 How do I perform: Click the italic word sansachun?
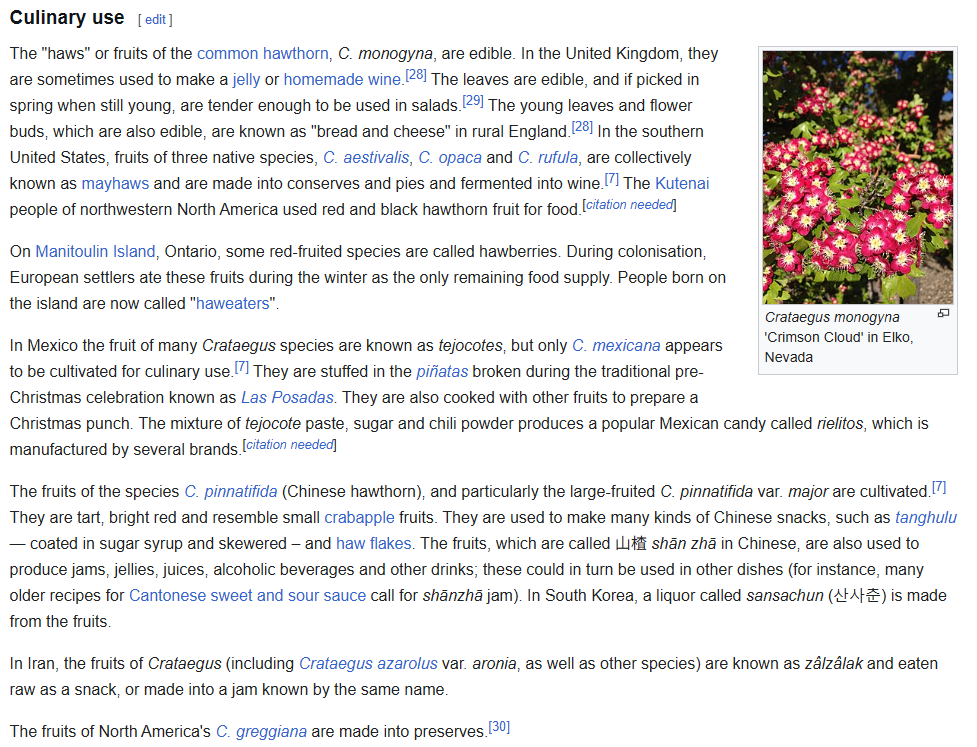(785, 596)
